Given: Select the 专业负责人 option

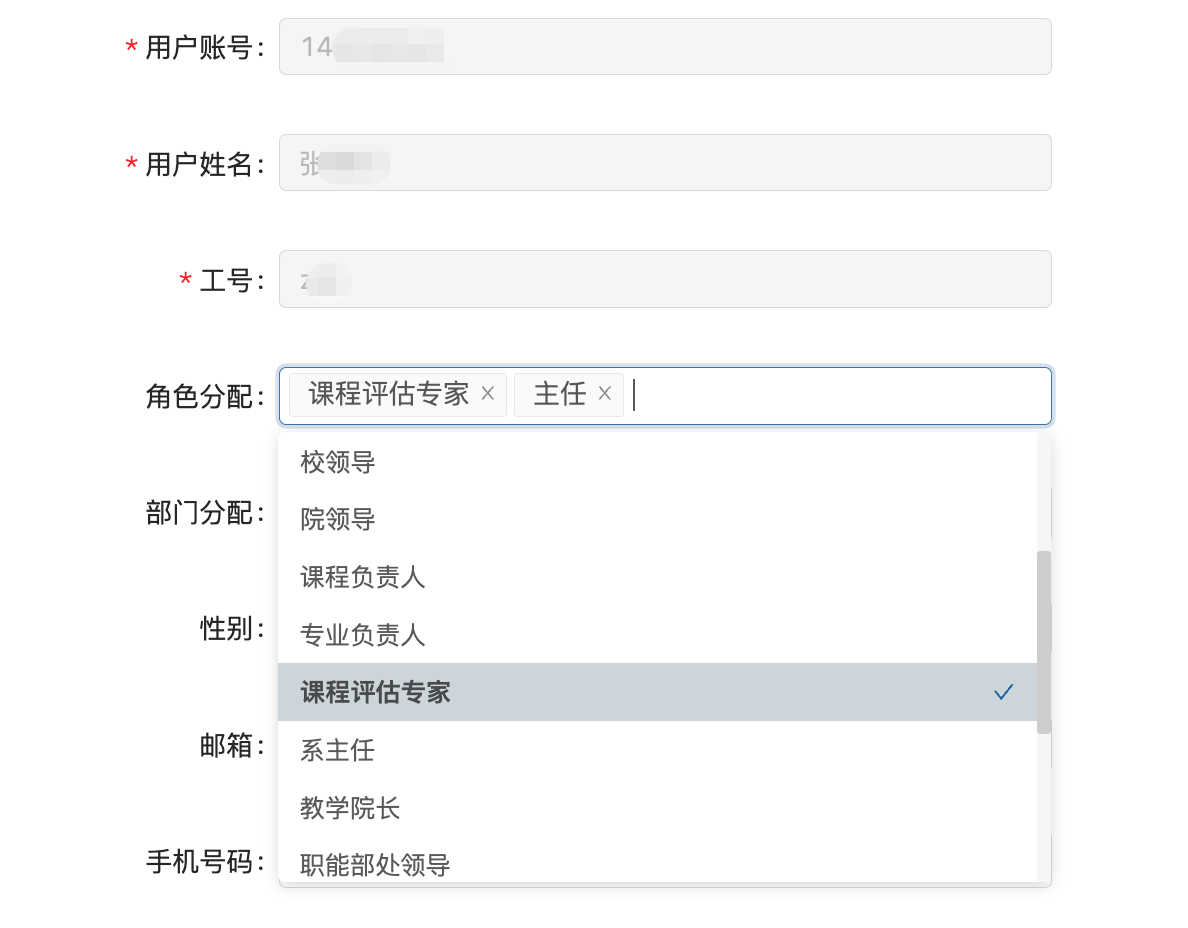Looking at the screenshot, I should coord(363,634).
